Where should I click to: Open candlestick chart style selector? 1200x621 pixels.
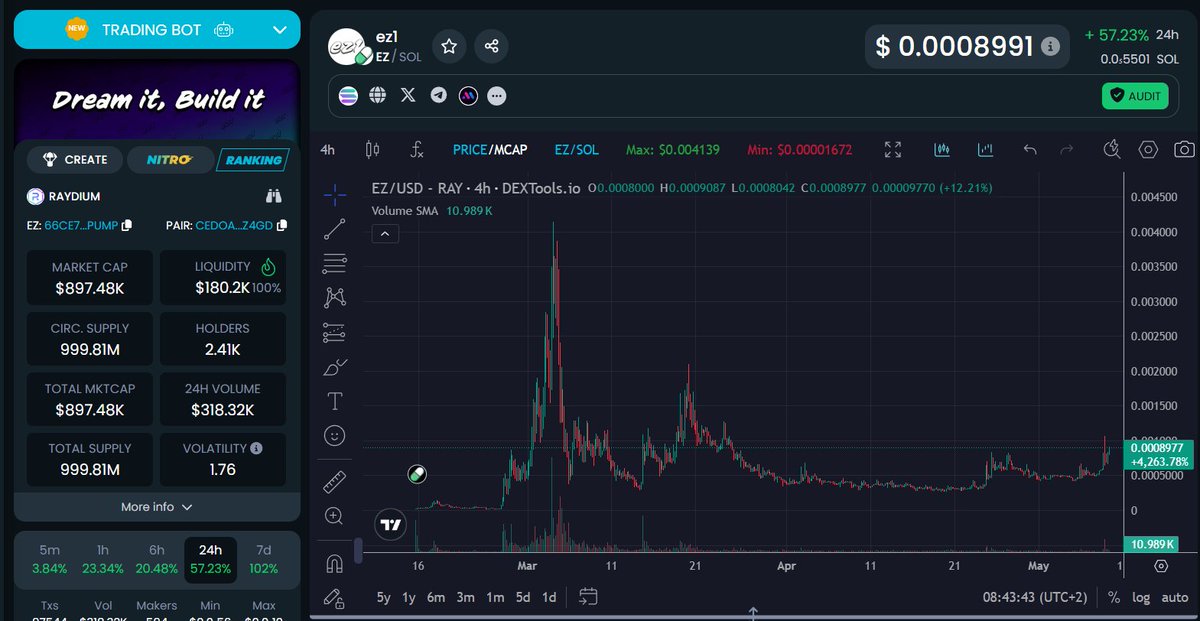click(373, 150)
